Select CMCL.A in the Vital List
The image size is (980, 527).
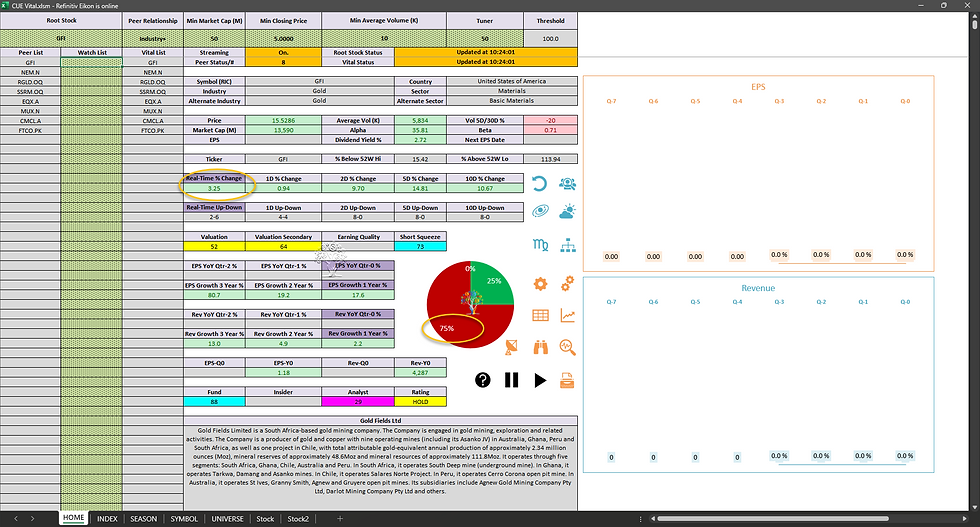[152, 121]
